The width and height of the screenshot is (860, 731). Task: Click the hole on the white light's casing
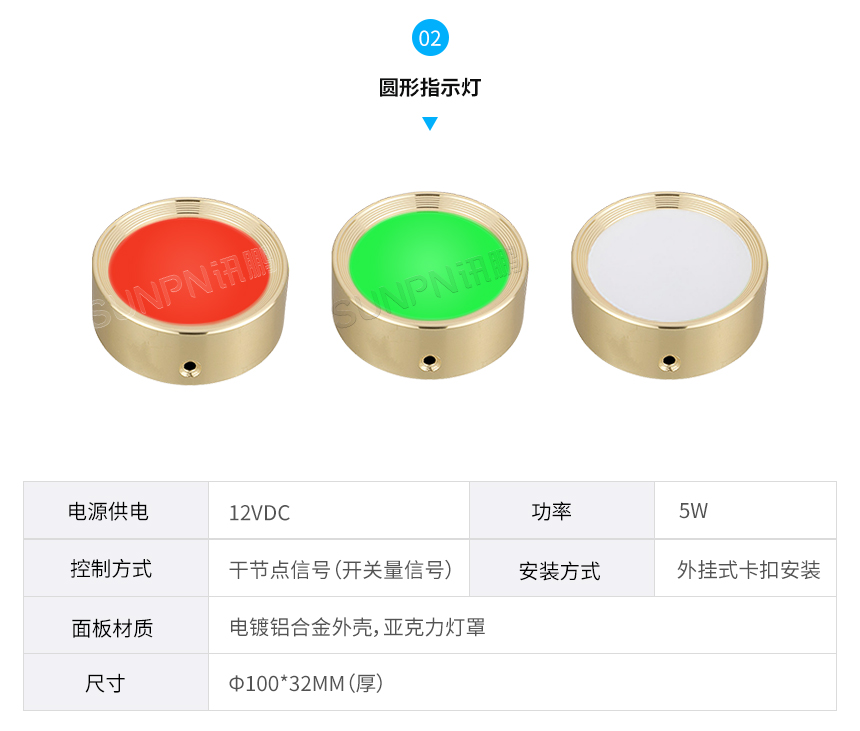coord(669,360)
